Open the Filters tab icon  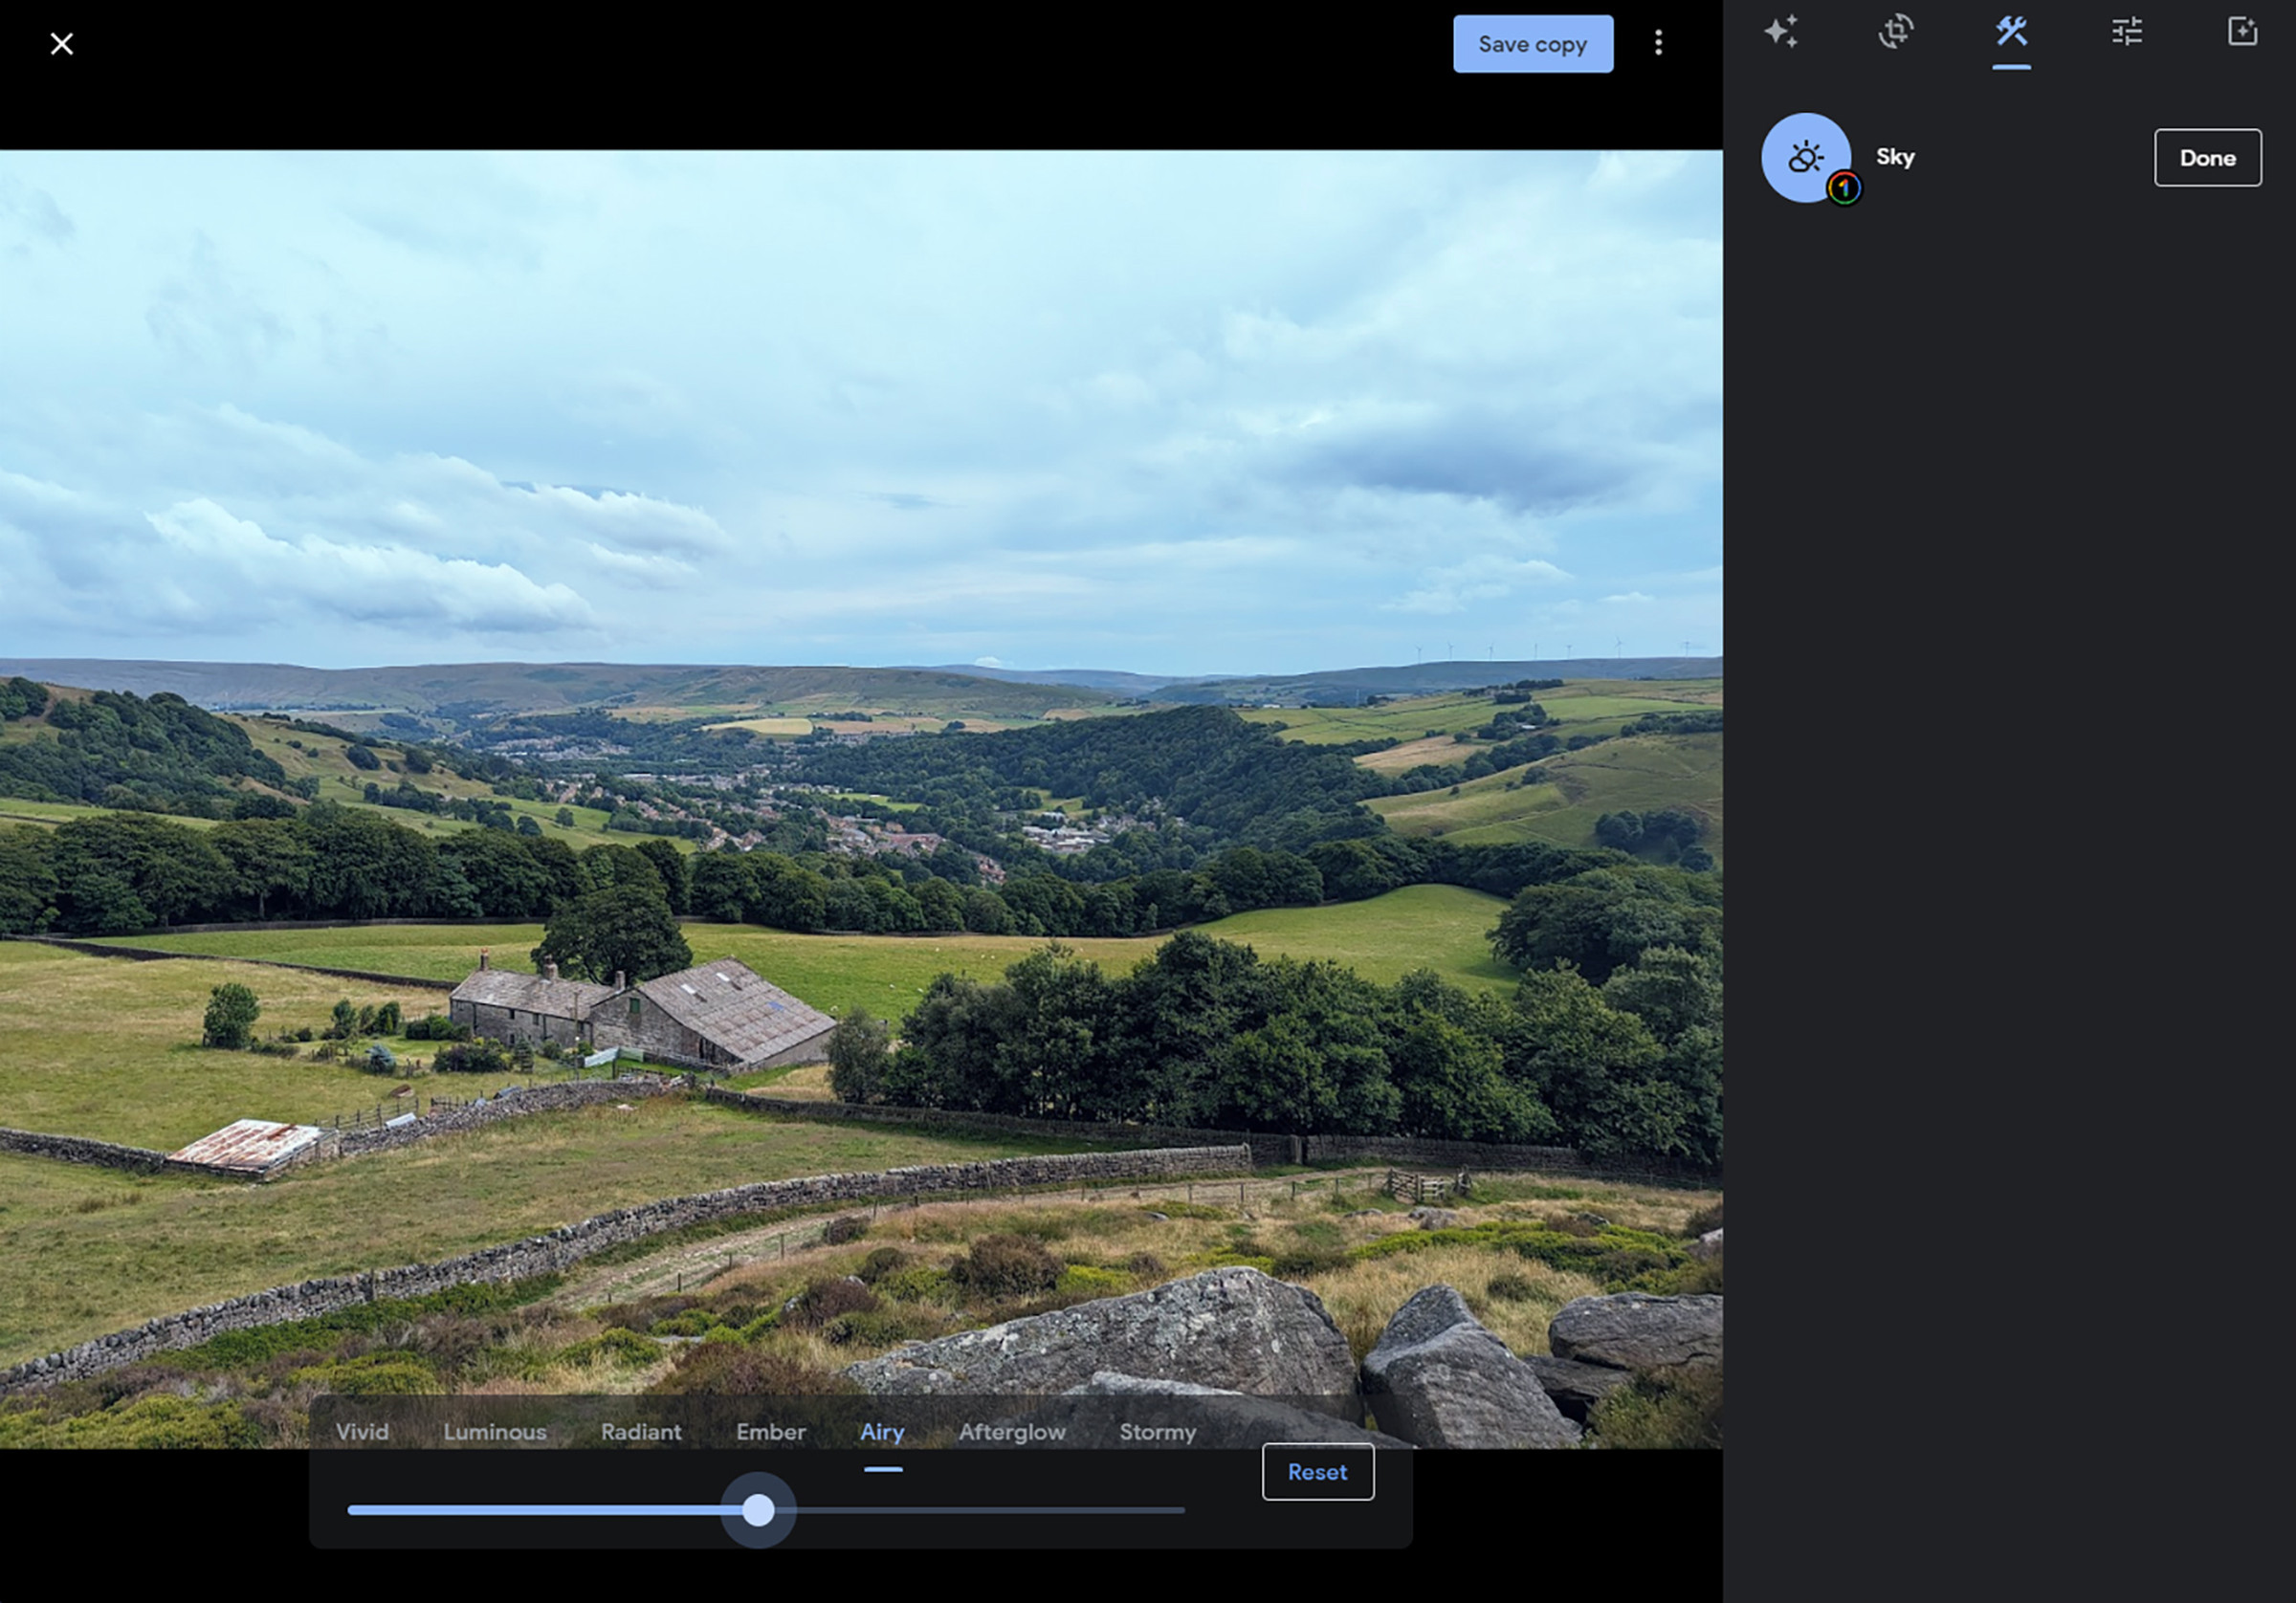point(2242,32)
